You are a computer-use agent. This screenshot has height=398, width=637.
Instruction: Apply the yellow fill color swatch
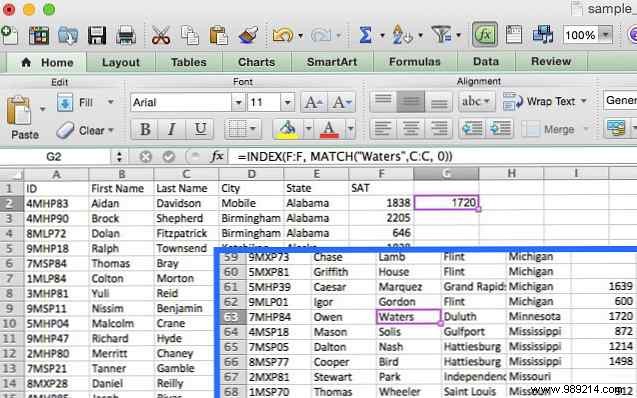pyautogui.click(x=287, y=130)
